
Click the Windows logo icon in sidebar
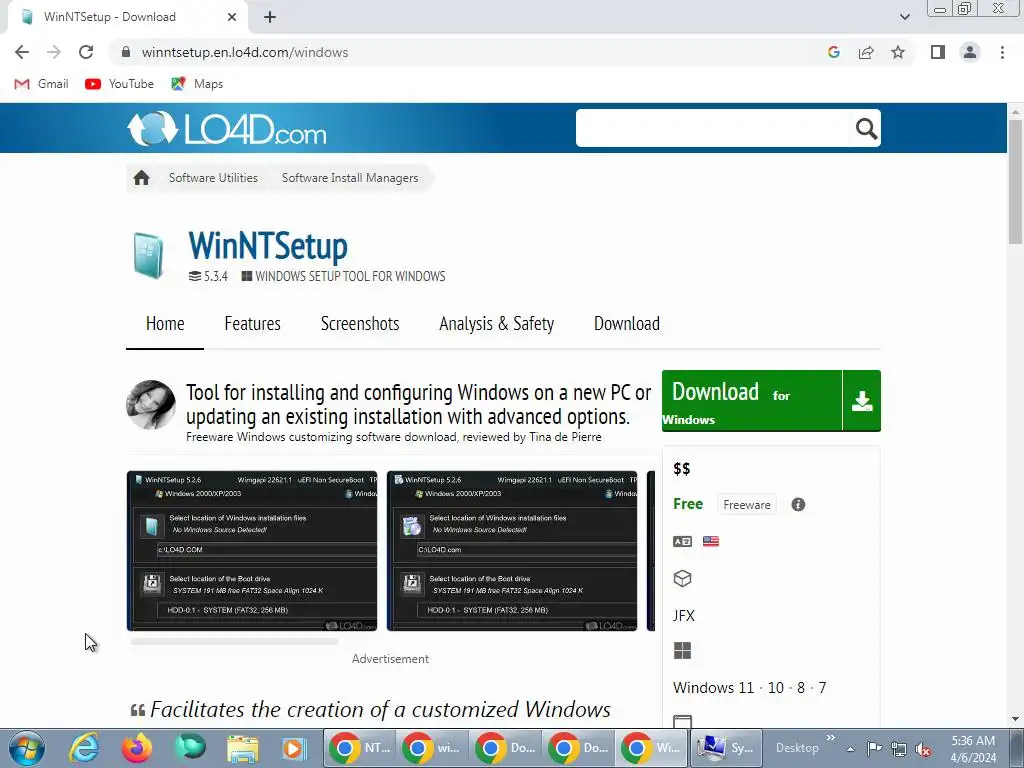click(682, 650)
